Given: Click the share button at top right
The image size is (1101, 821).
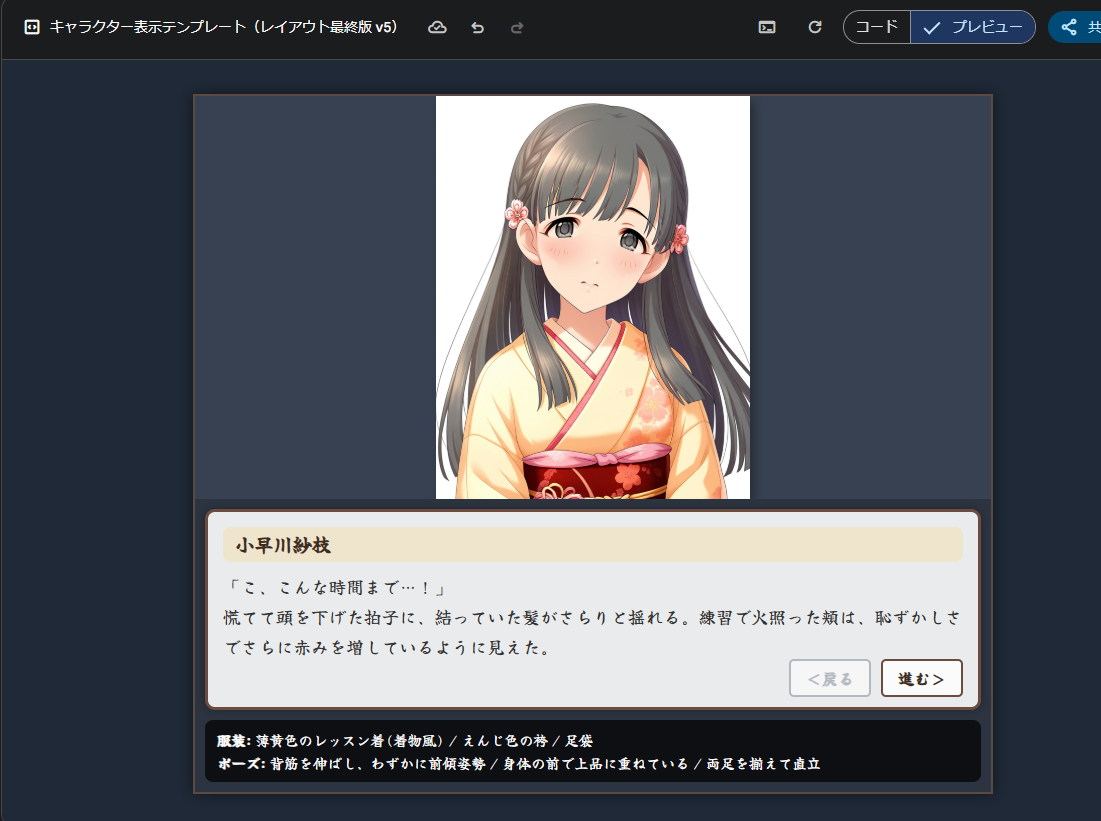Looking at the screenshot, I should coord(1076,27).
